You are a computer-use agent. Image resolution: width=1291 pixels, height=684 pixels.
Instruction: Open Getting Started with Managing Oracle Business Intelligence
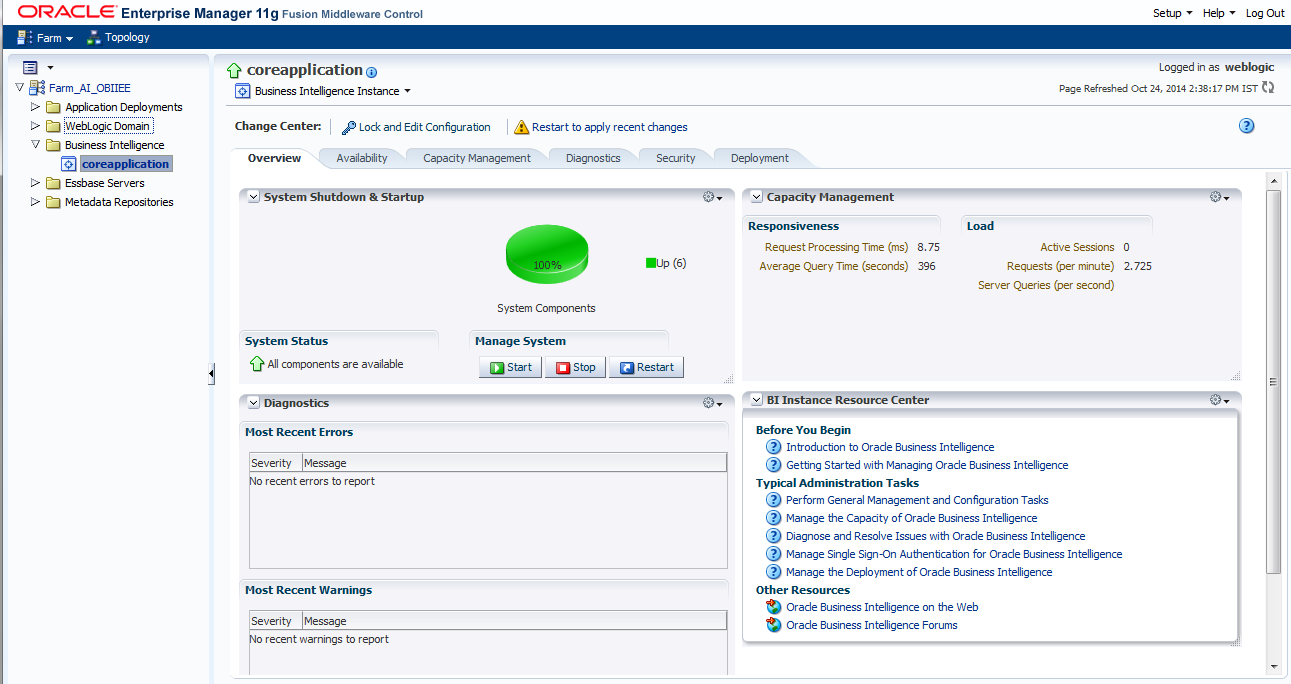(x=927, y=465)
